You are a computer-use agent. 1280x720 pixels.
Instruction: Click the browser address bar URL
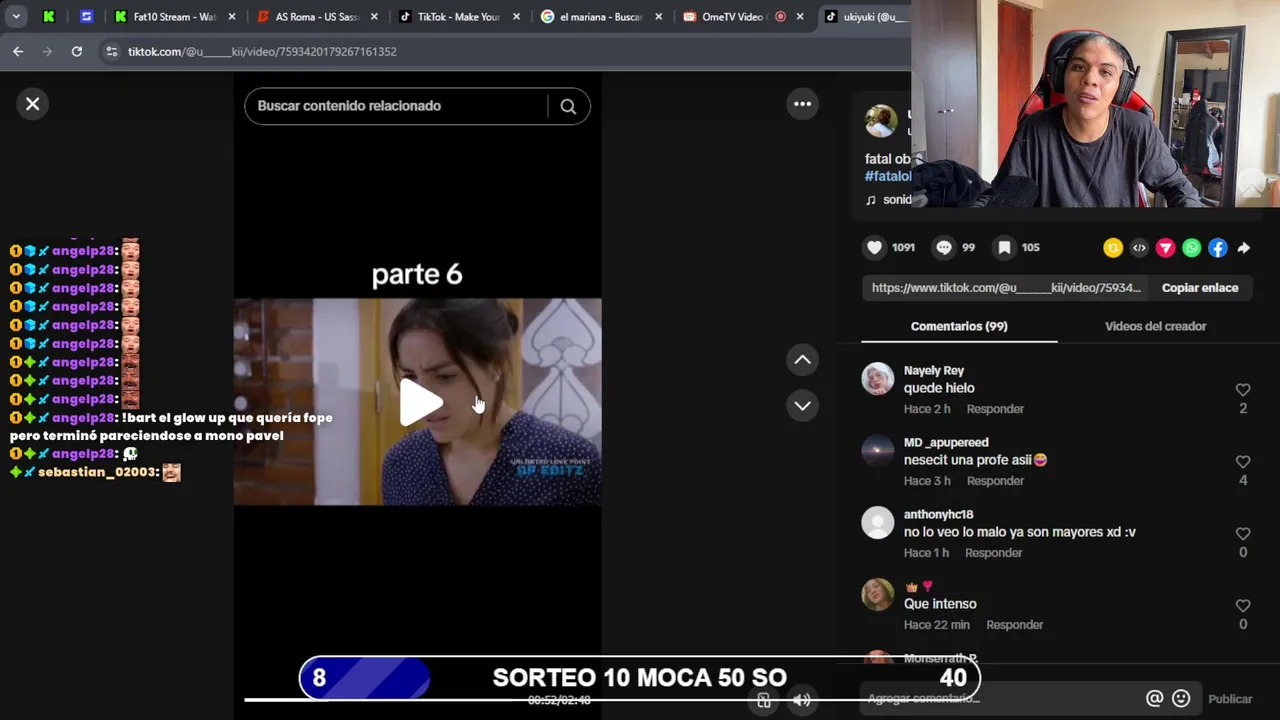pos(262,51)
